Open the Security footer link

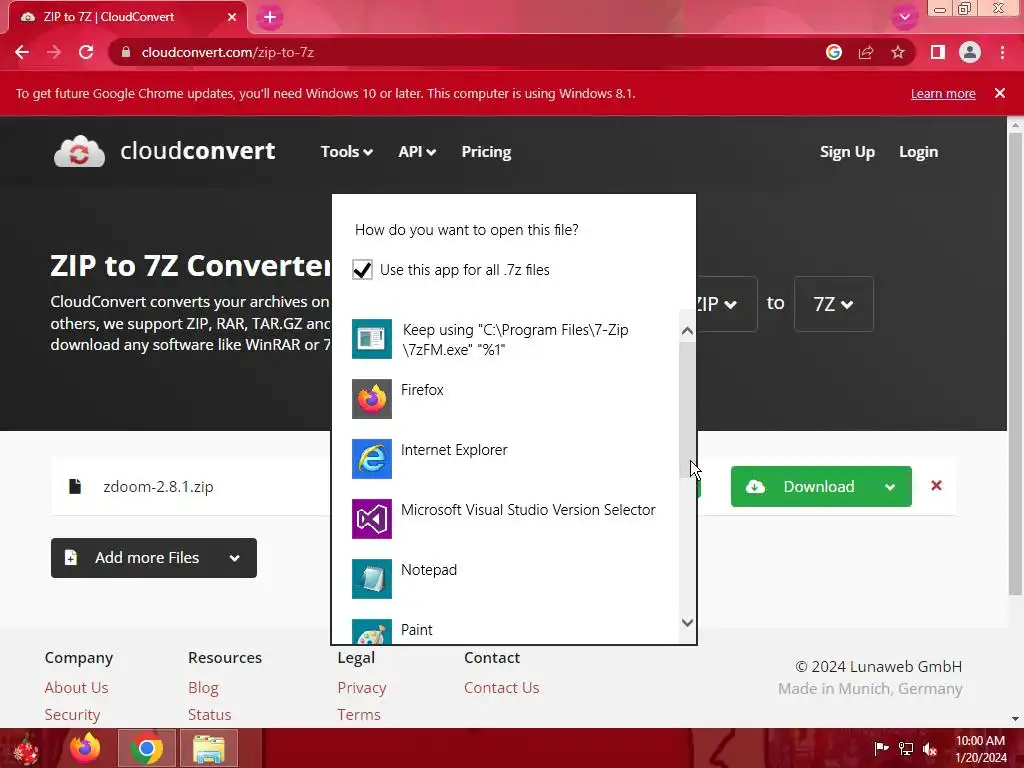(72, 714)
